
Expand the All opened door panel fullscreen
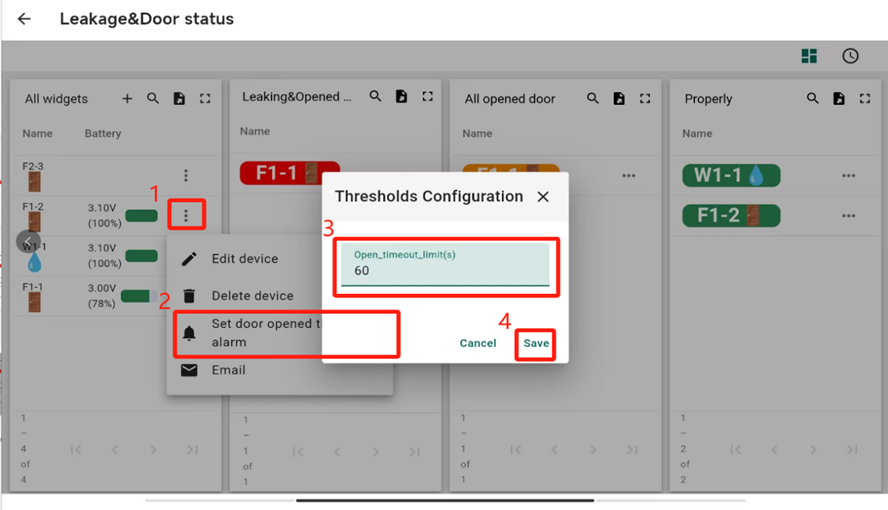(x=645, y=99)
